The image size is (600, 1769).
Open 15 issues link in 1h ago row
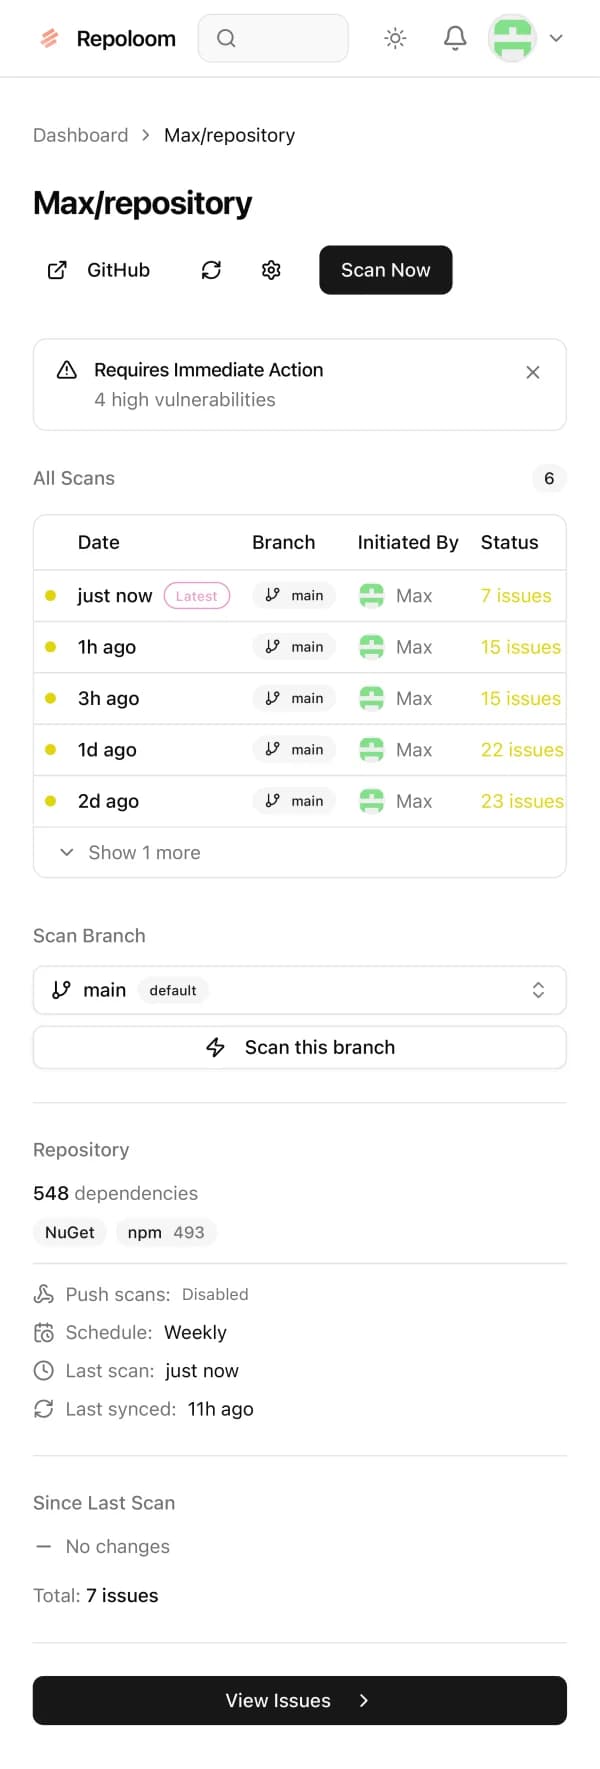(521, 647)
